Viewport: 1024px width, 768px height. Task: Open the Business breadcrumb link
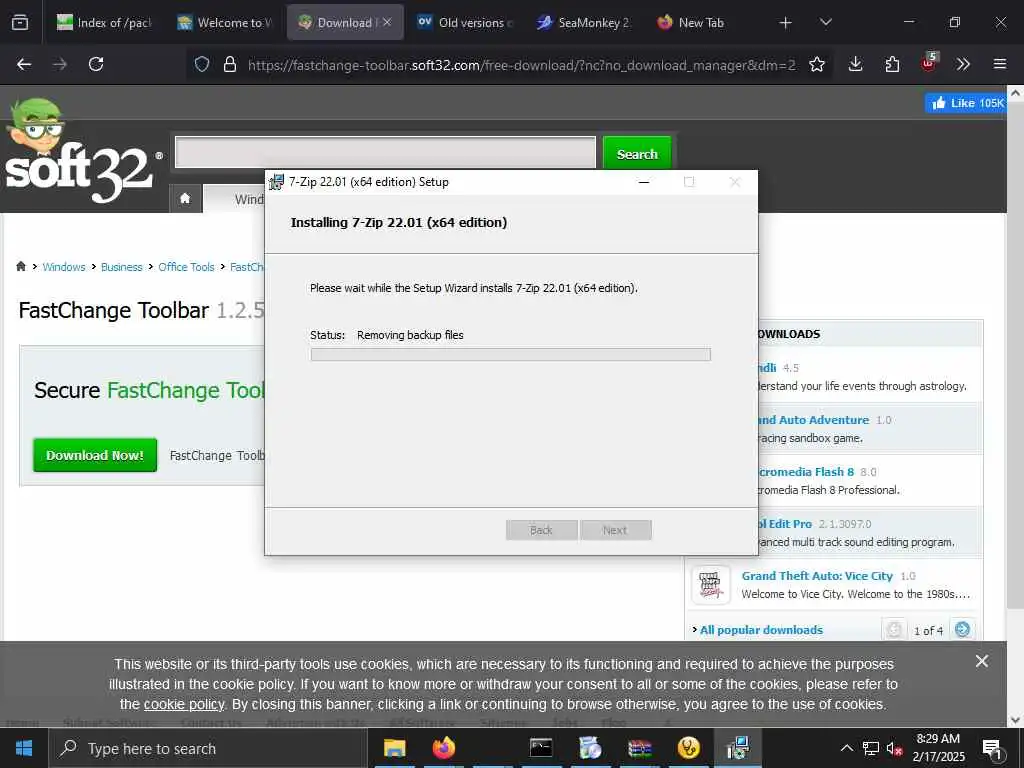(x=121, y=267)
